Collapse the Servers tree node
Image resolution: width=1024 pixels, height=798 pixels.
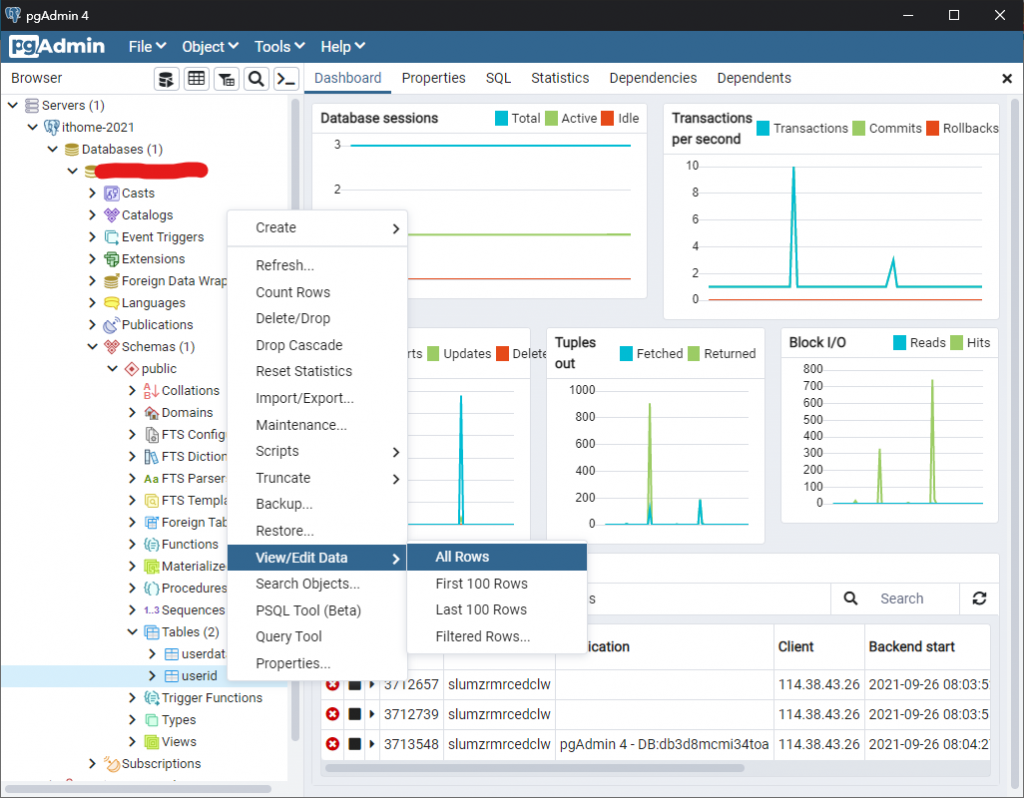click(x=12, y=105)
